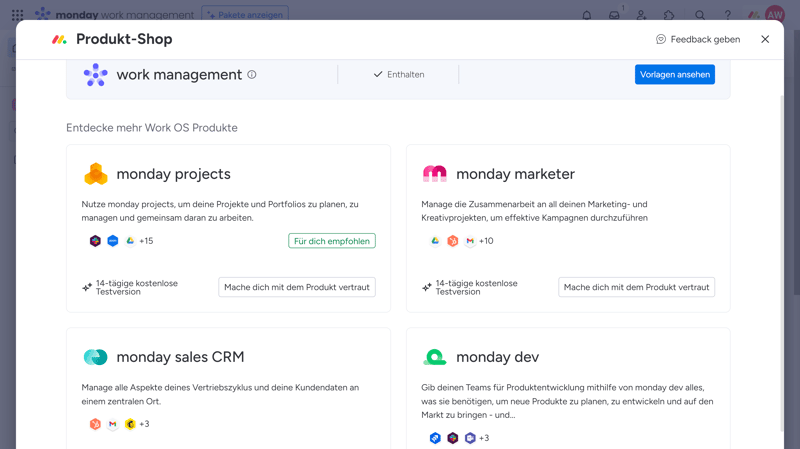This screenshot has width=800, height=449.
Task: Click the info icon beside work management
Action: coord(252,75)
